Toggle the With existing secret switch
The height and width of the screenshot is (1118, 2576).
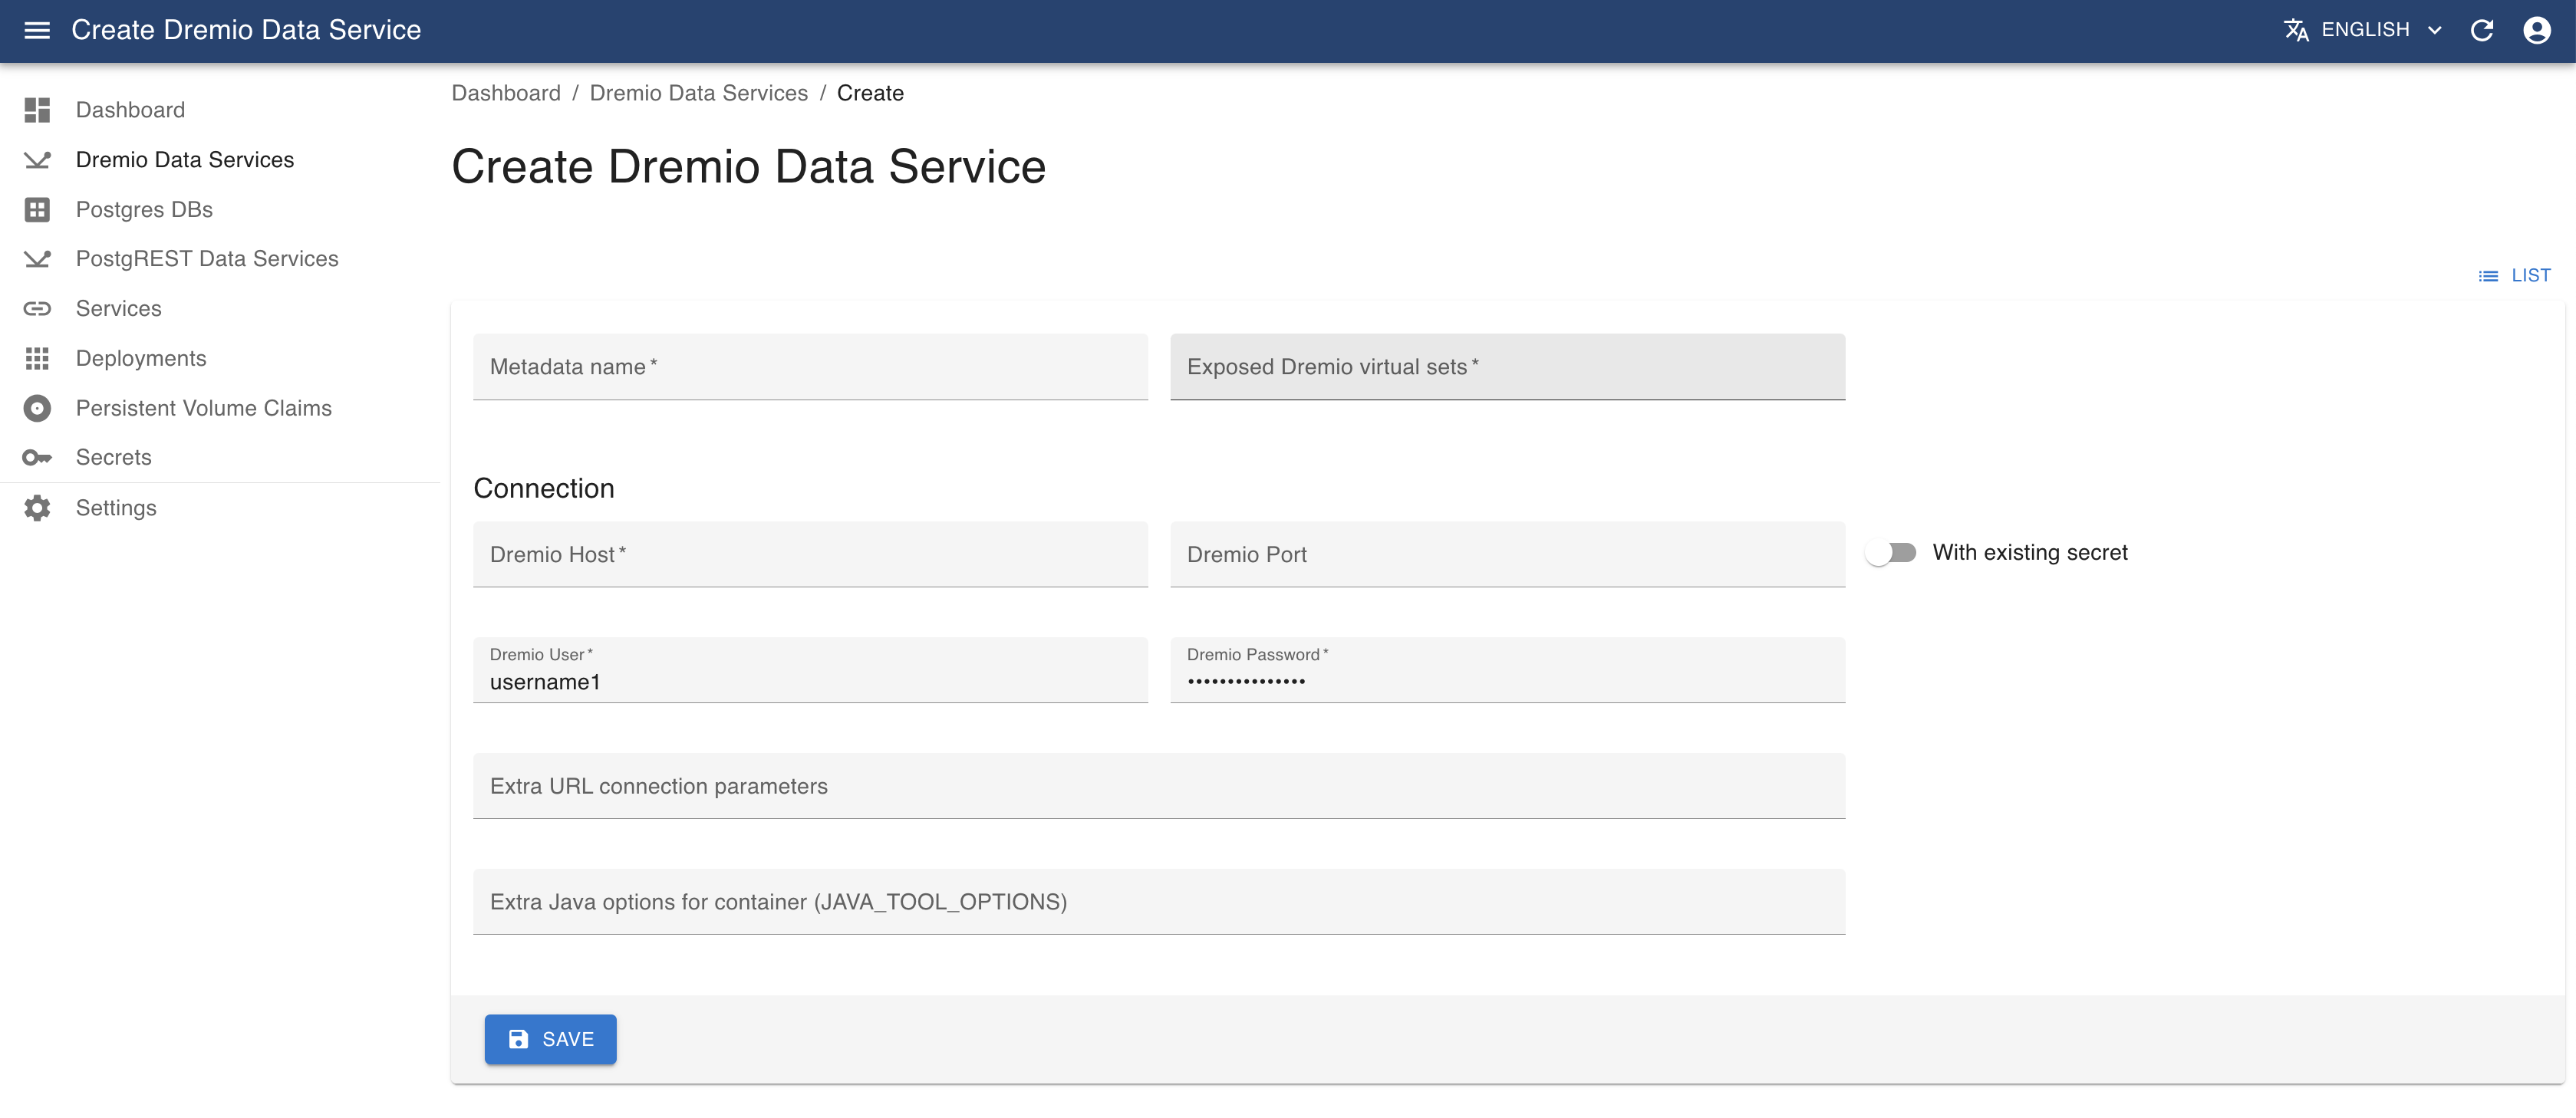pos(1891,552)
